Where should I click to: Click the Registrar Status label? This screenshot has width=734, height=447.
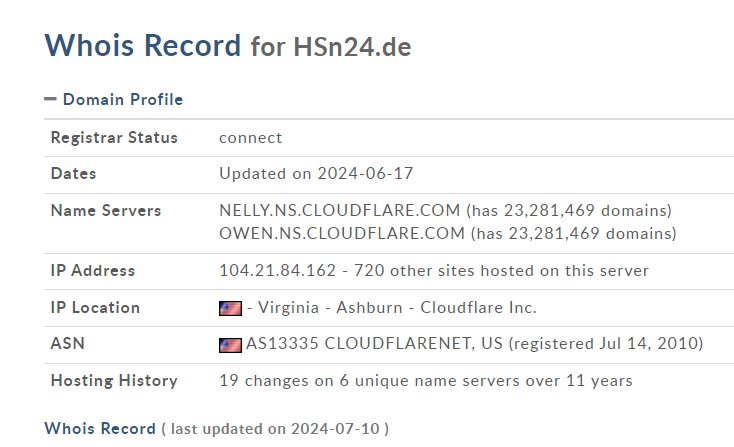114,138
